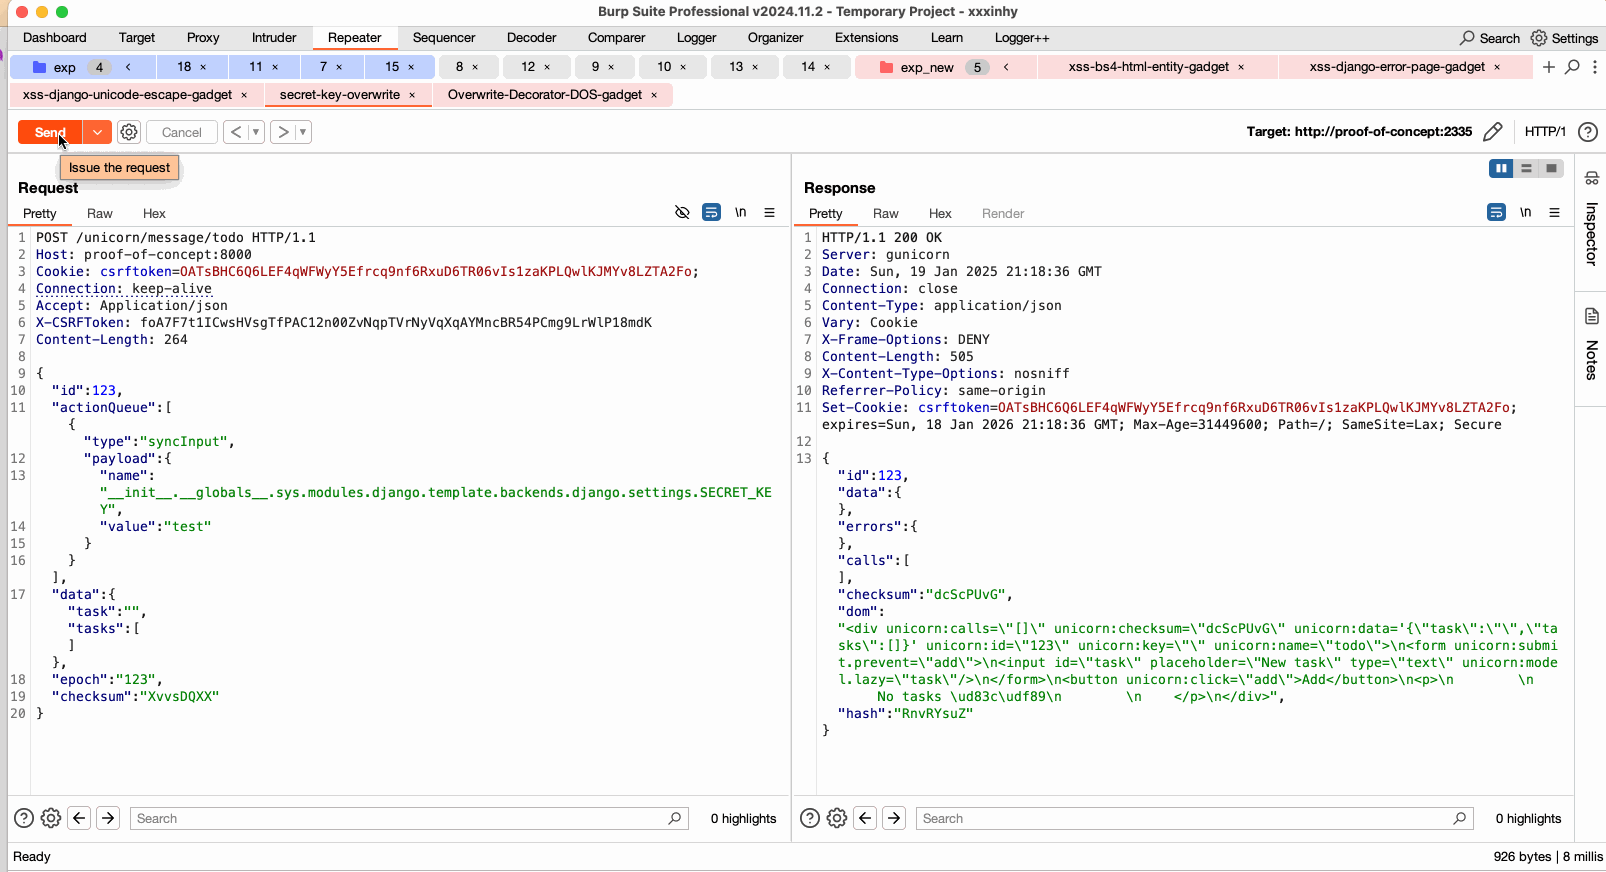Screen dimensions: 1606x872
Task: Open history-forward dropdown arrow
Action: tap(303, 132)
